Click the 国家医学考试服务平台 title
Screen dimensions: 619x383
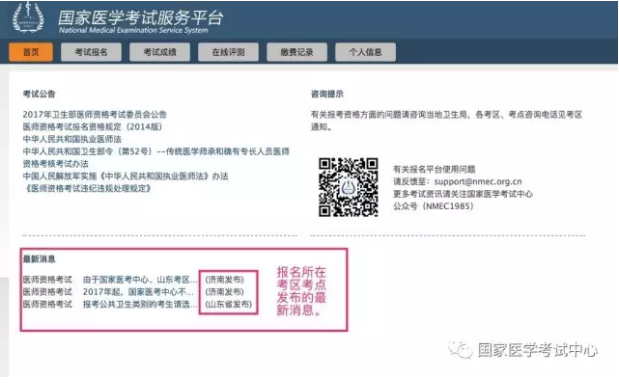[141, 17]
